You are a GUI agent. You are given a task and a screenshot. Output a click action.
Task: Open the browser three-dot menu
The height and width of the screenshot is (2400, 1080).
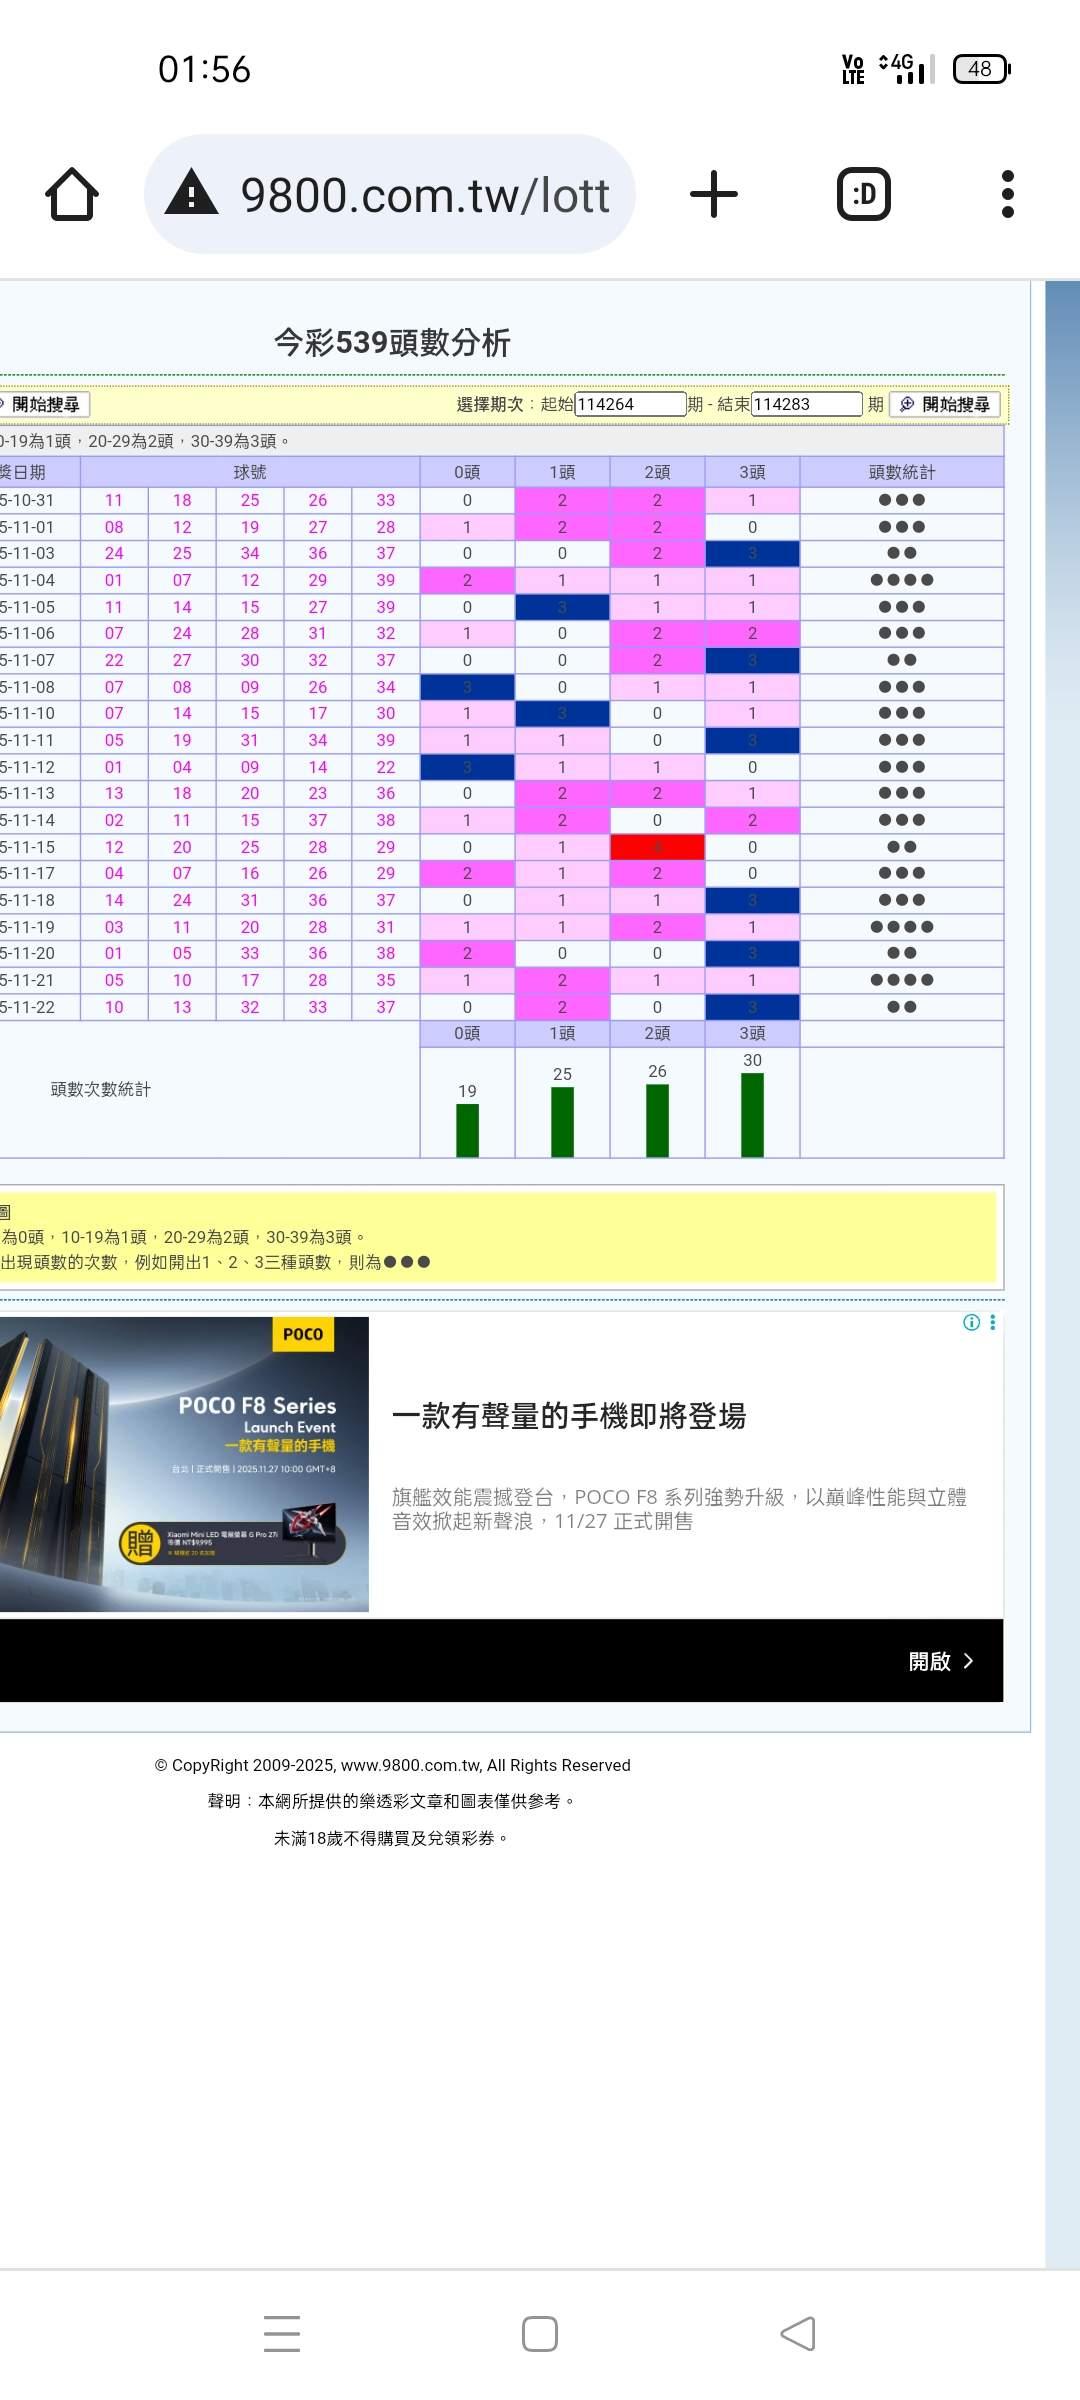pos(1007,194)
